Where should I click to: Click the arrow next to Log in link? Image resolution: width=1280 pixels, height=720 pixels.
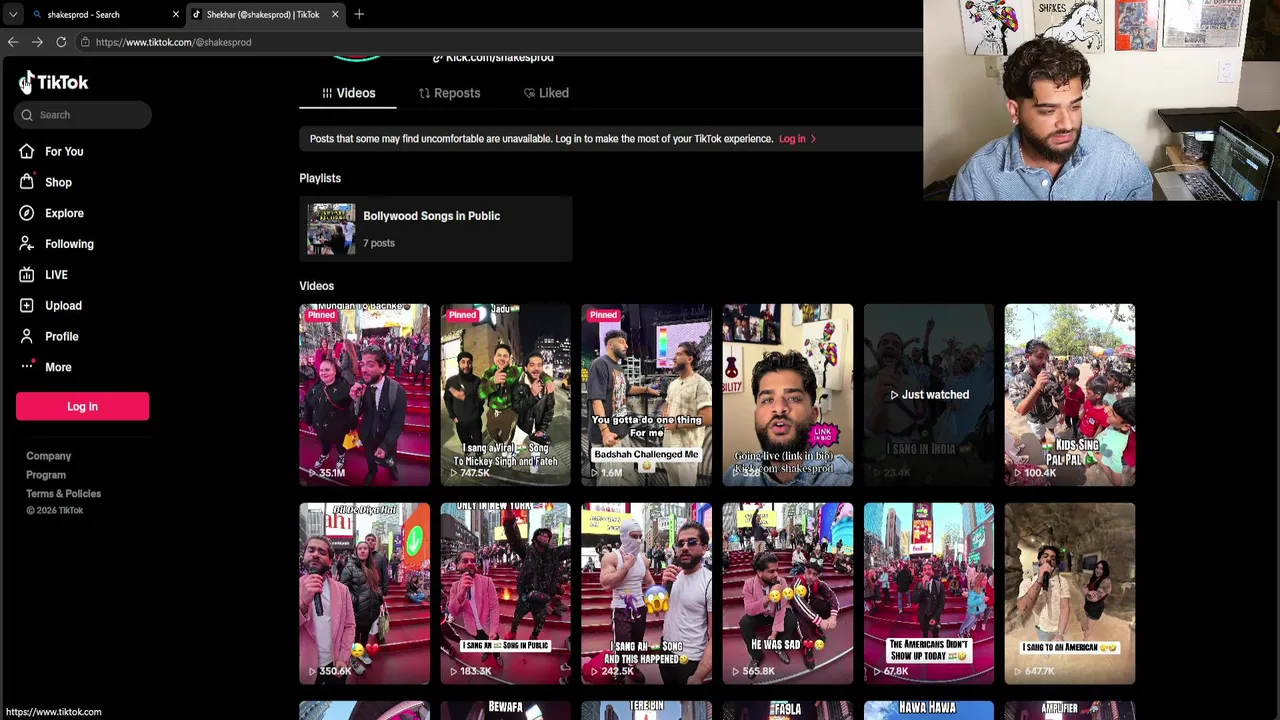click(813, 139)
